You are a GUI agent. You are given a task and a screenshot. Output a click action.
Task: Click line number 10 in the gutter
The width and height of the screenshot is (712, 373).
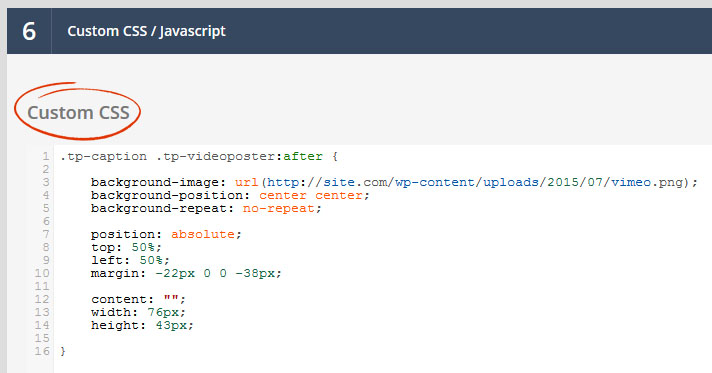point(42,273)
